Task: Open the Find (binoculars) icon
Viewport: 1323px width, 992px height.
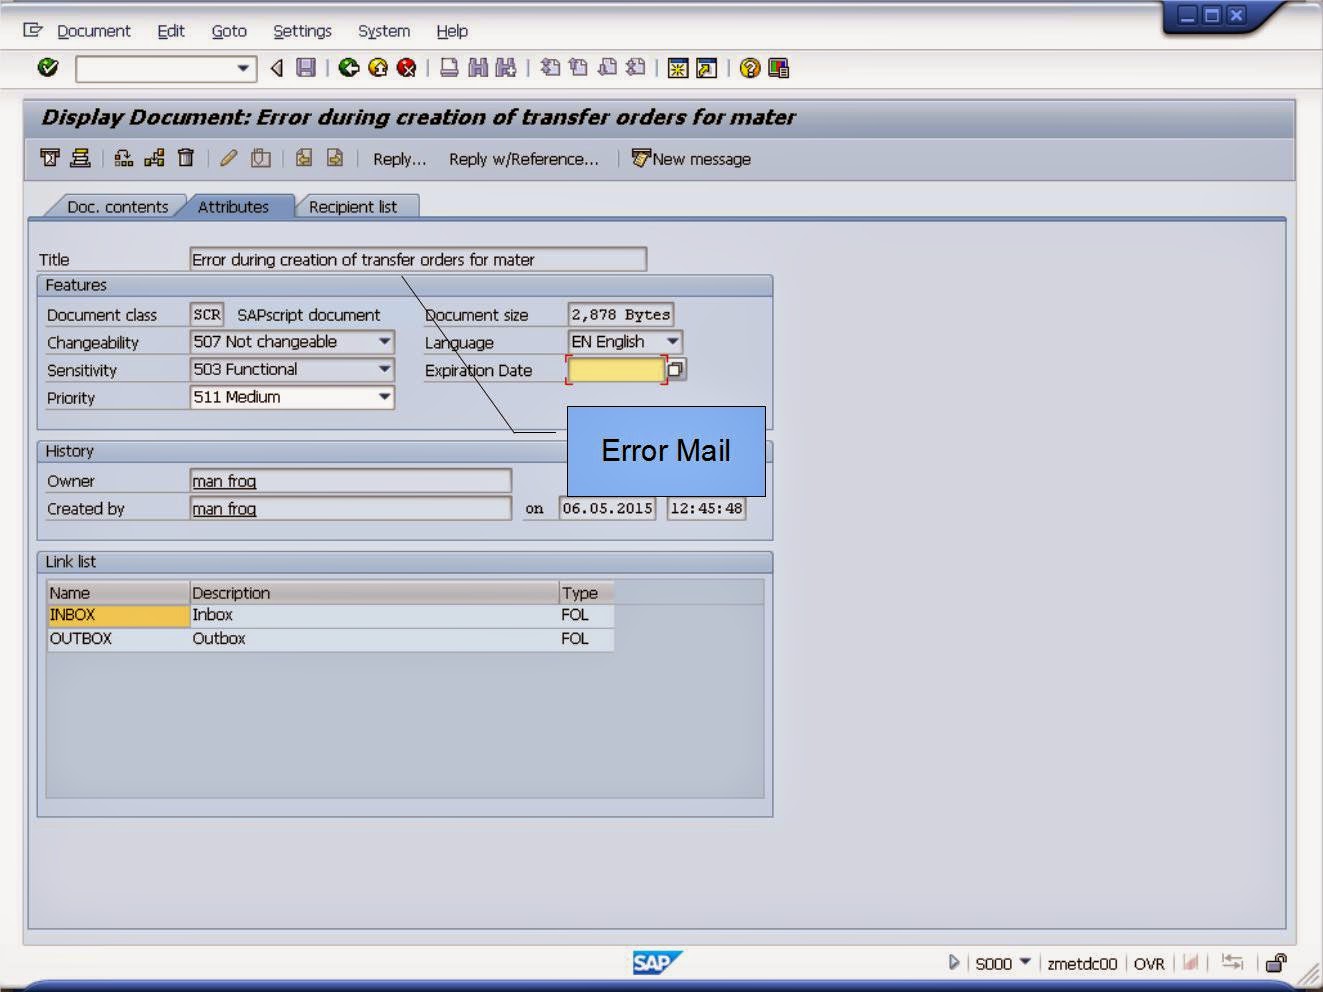Action: 480,68
